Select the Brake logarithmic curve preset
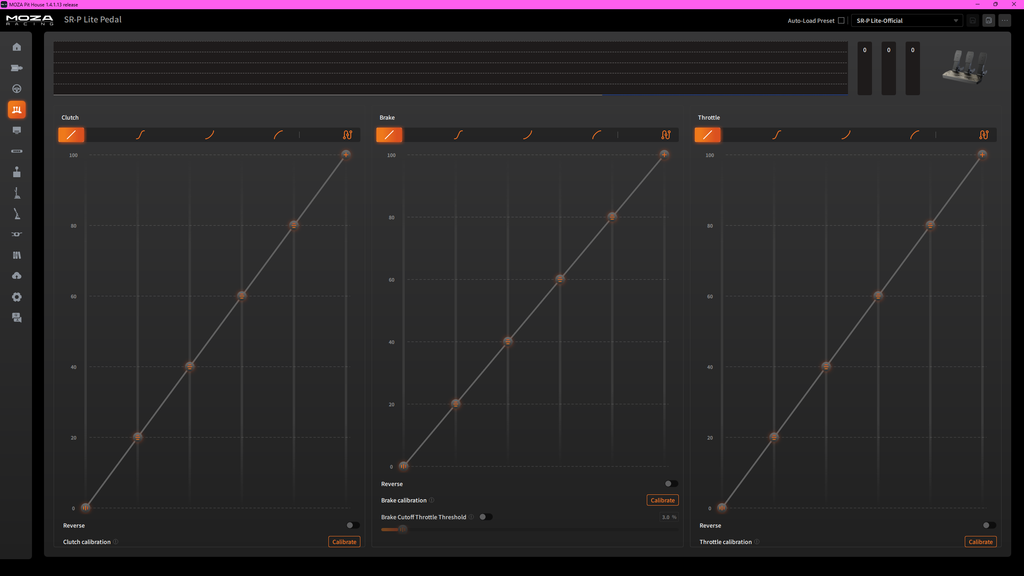This screenshot has width=1024, height=576. click(597, 135)
